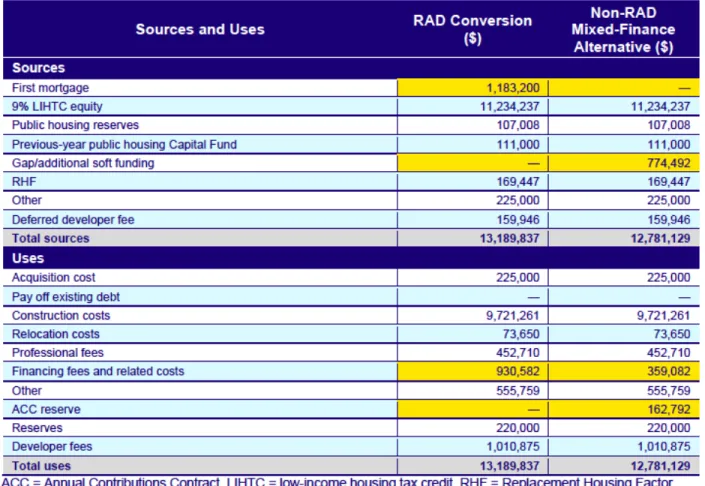Select the 'Professional fees' row label

click(x=58, y=352)
